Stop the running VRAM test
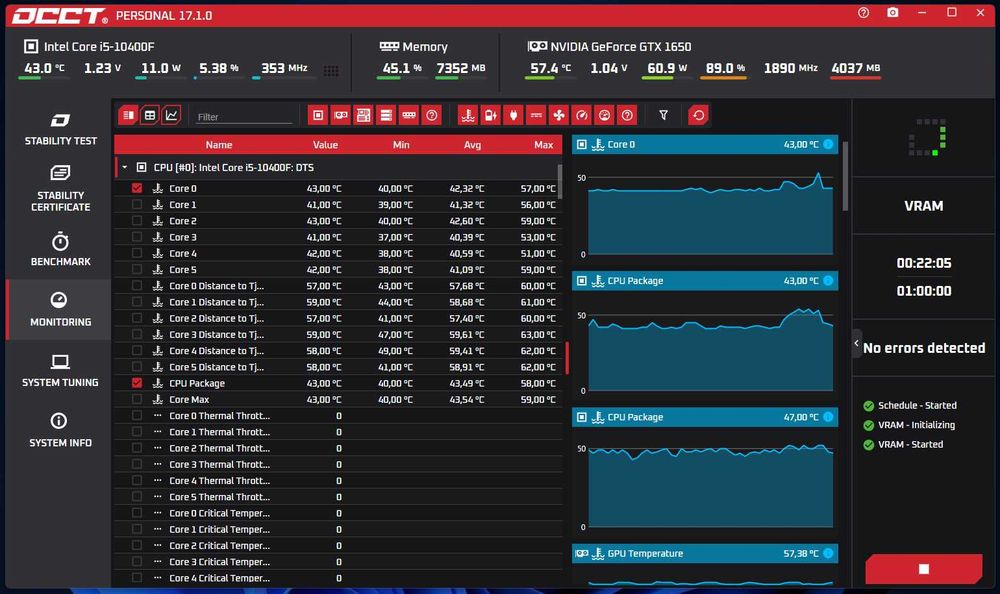Viewport: 1000px width, 594px height. (923, 569)
